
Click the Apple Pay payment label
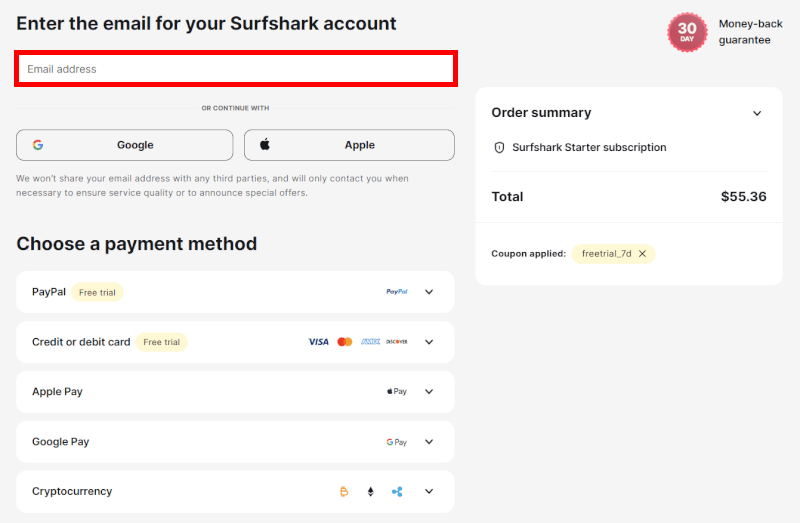[x=57, y=392]
